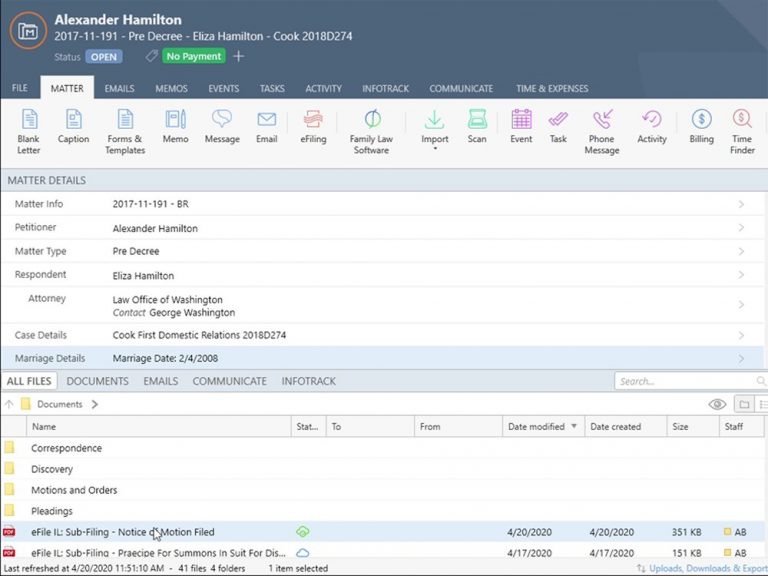Switch to folder view icon
This screenshot has height=576, width=768.
point(744,404)
